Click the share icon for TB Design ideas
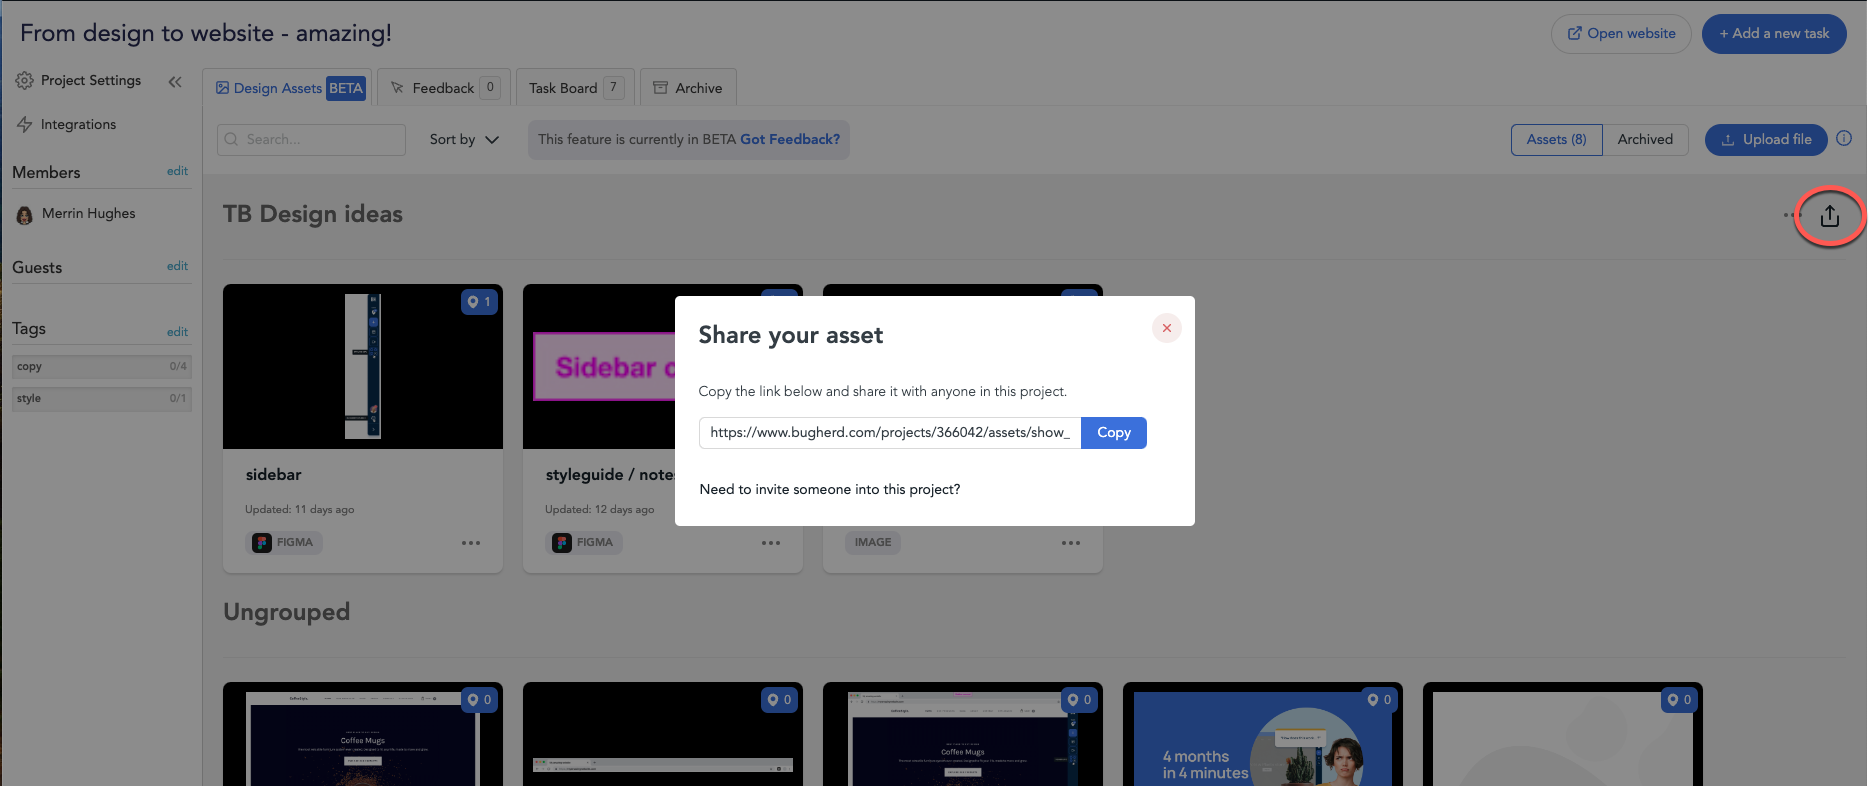Screen dimensions: 1873x786 (1829, 215)
